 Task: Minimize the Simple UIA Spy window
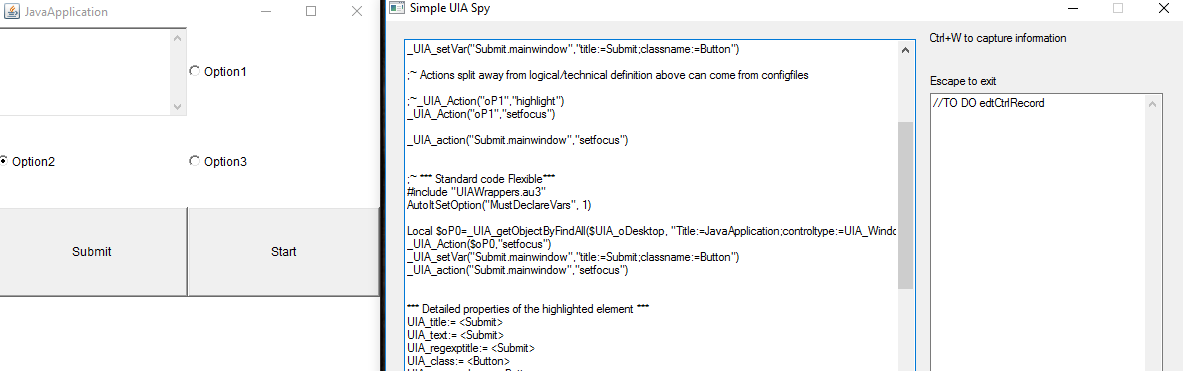pos(1073,9)
